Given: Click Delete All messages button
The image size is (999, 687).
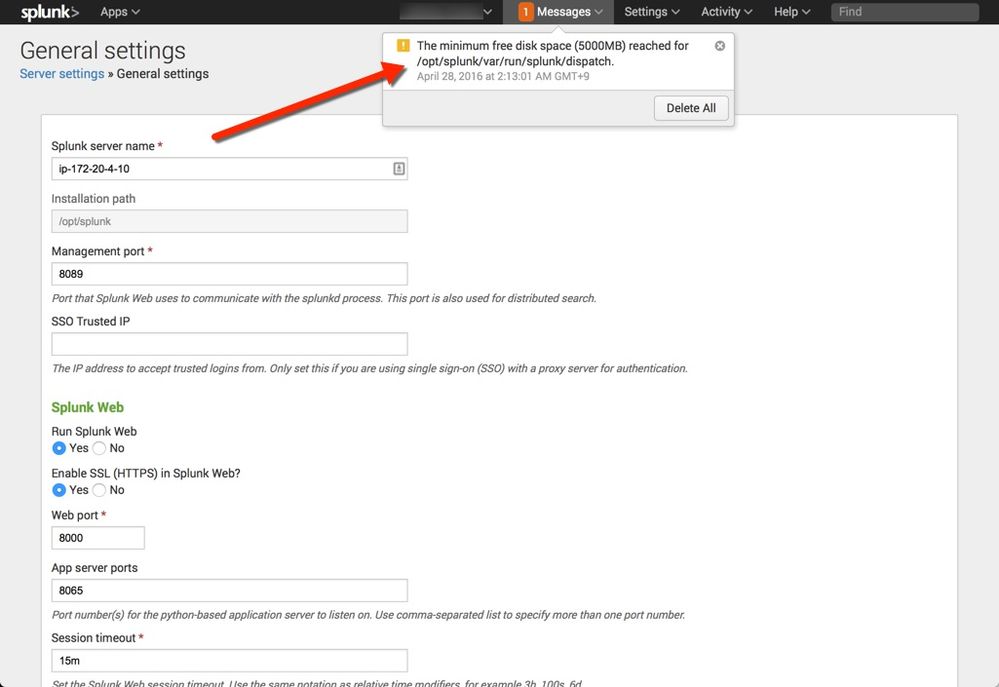Looking at the screenshot, I should click(x=691, y=108).
